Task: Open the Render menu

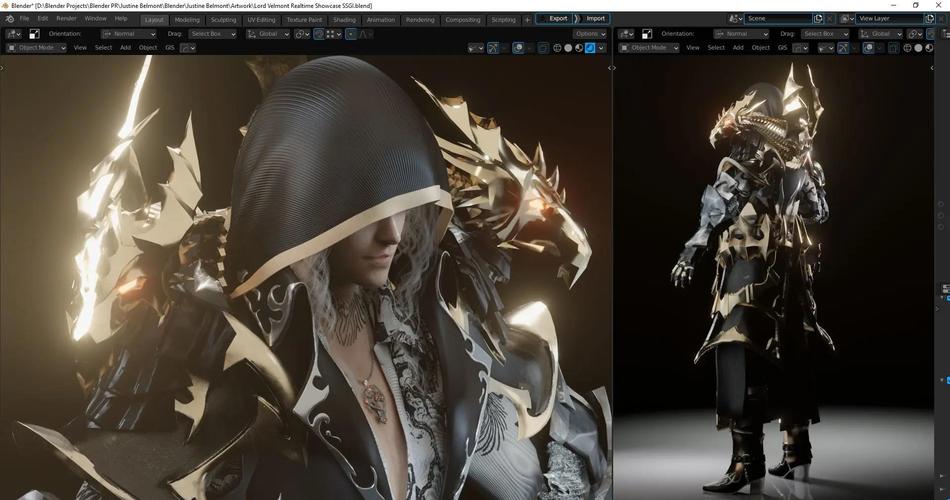Action: pos(66,19)
